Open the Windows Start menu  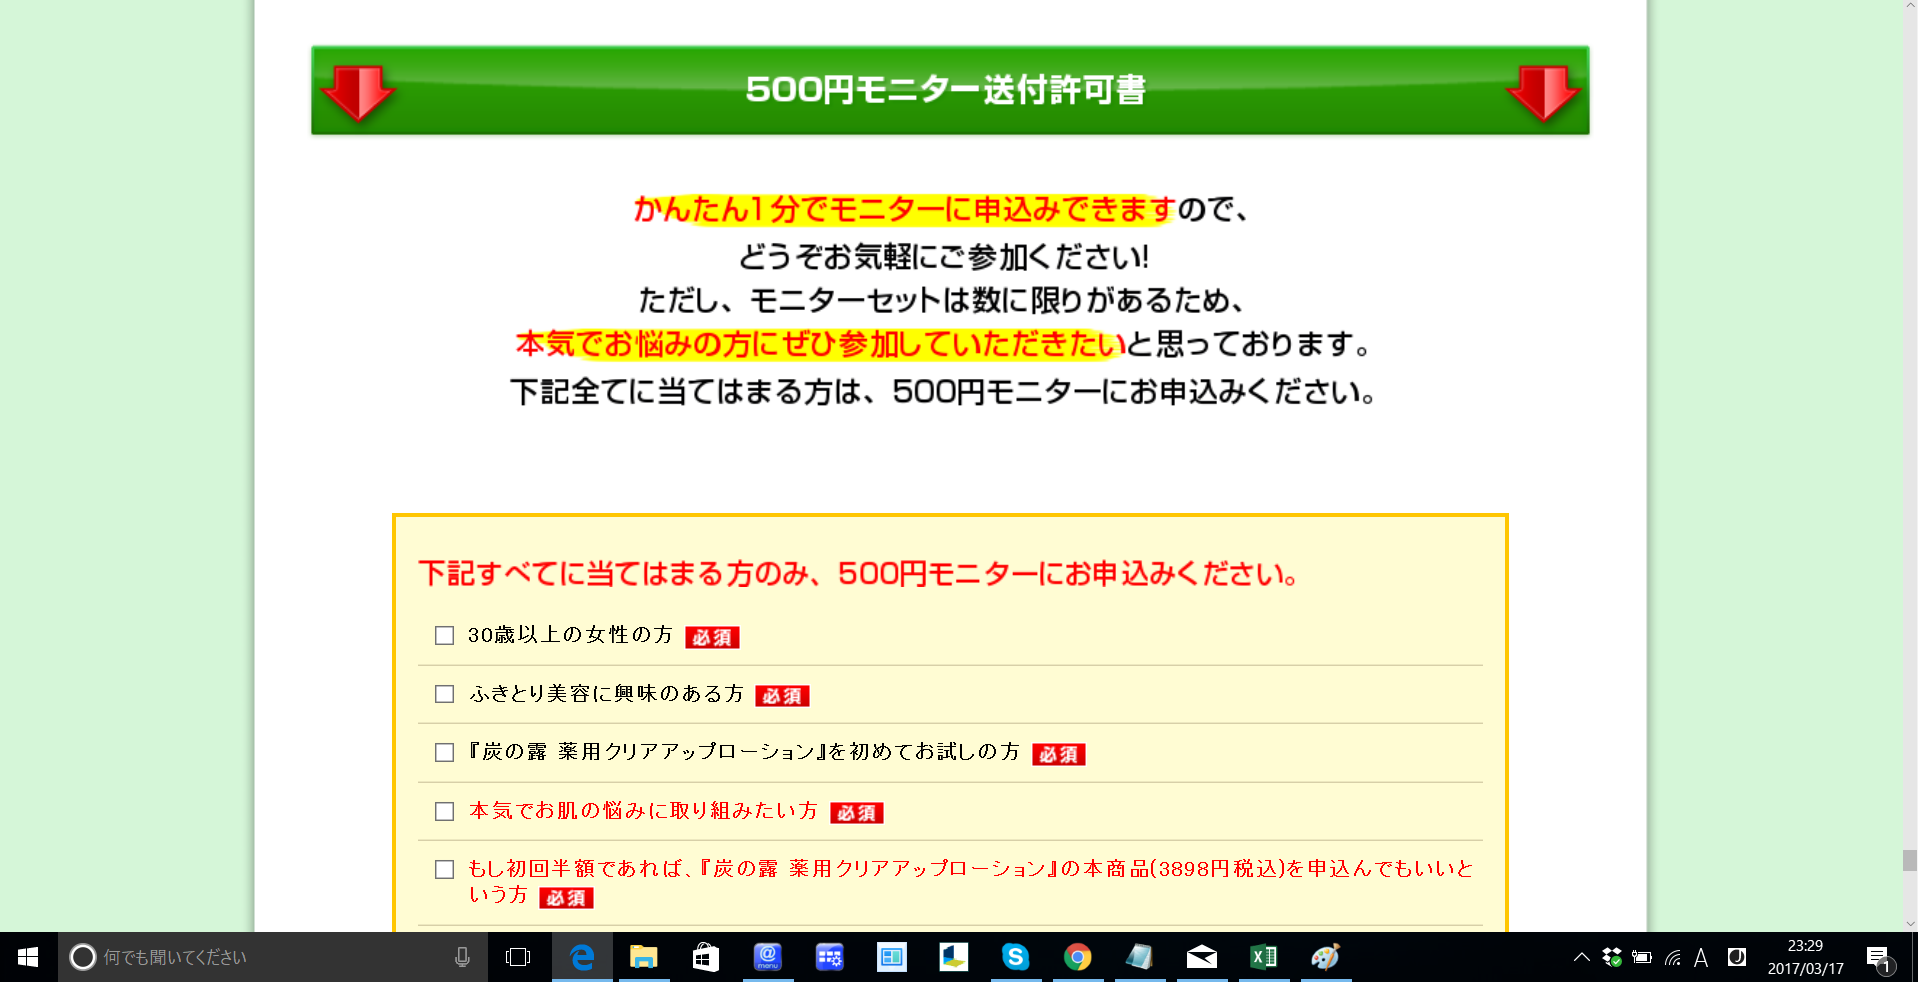pos(28,957)
